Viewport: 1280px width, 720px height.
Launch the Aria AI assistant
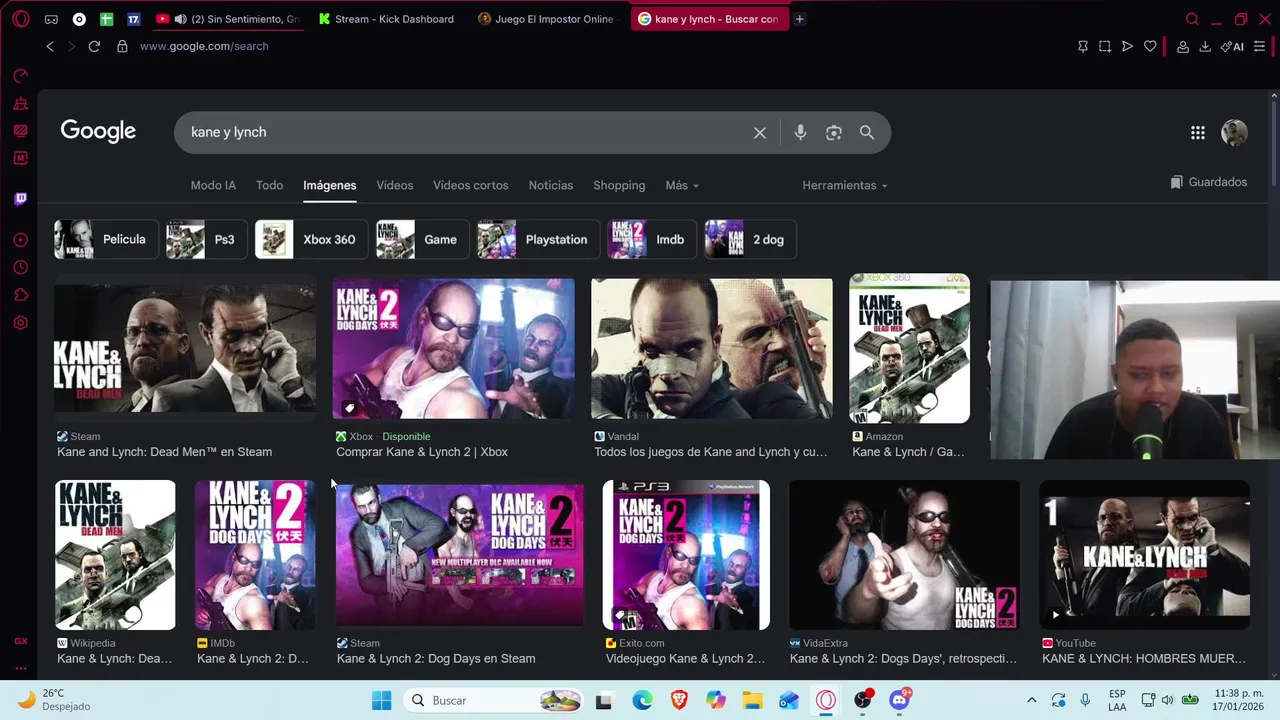pos(1232,46)
